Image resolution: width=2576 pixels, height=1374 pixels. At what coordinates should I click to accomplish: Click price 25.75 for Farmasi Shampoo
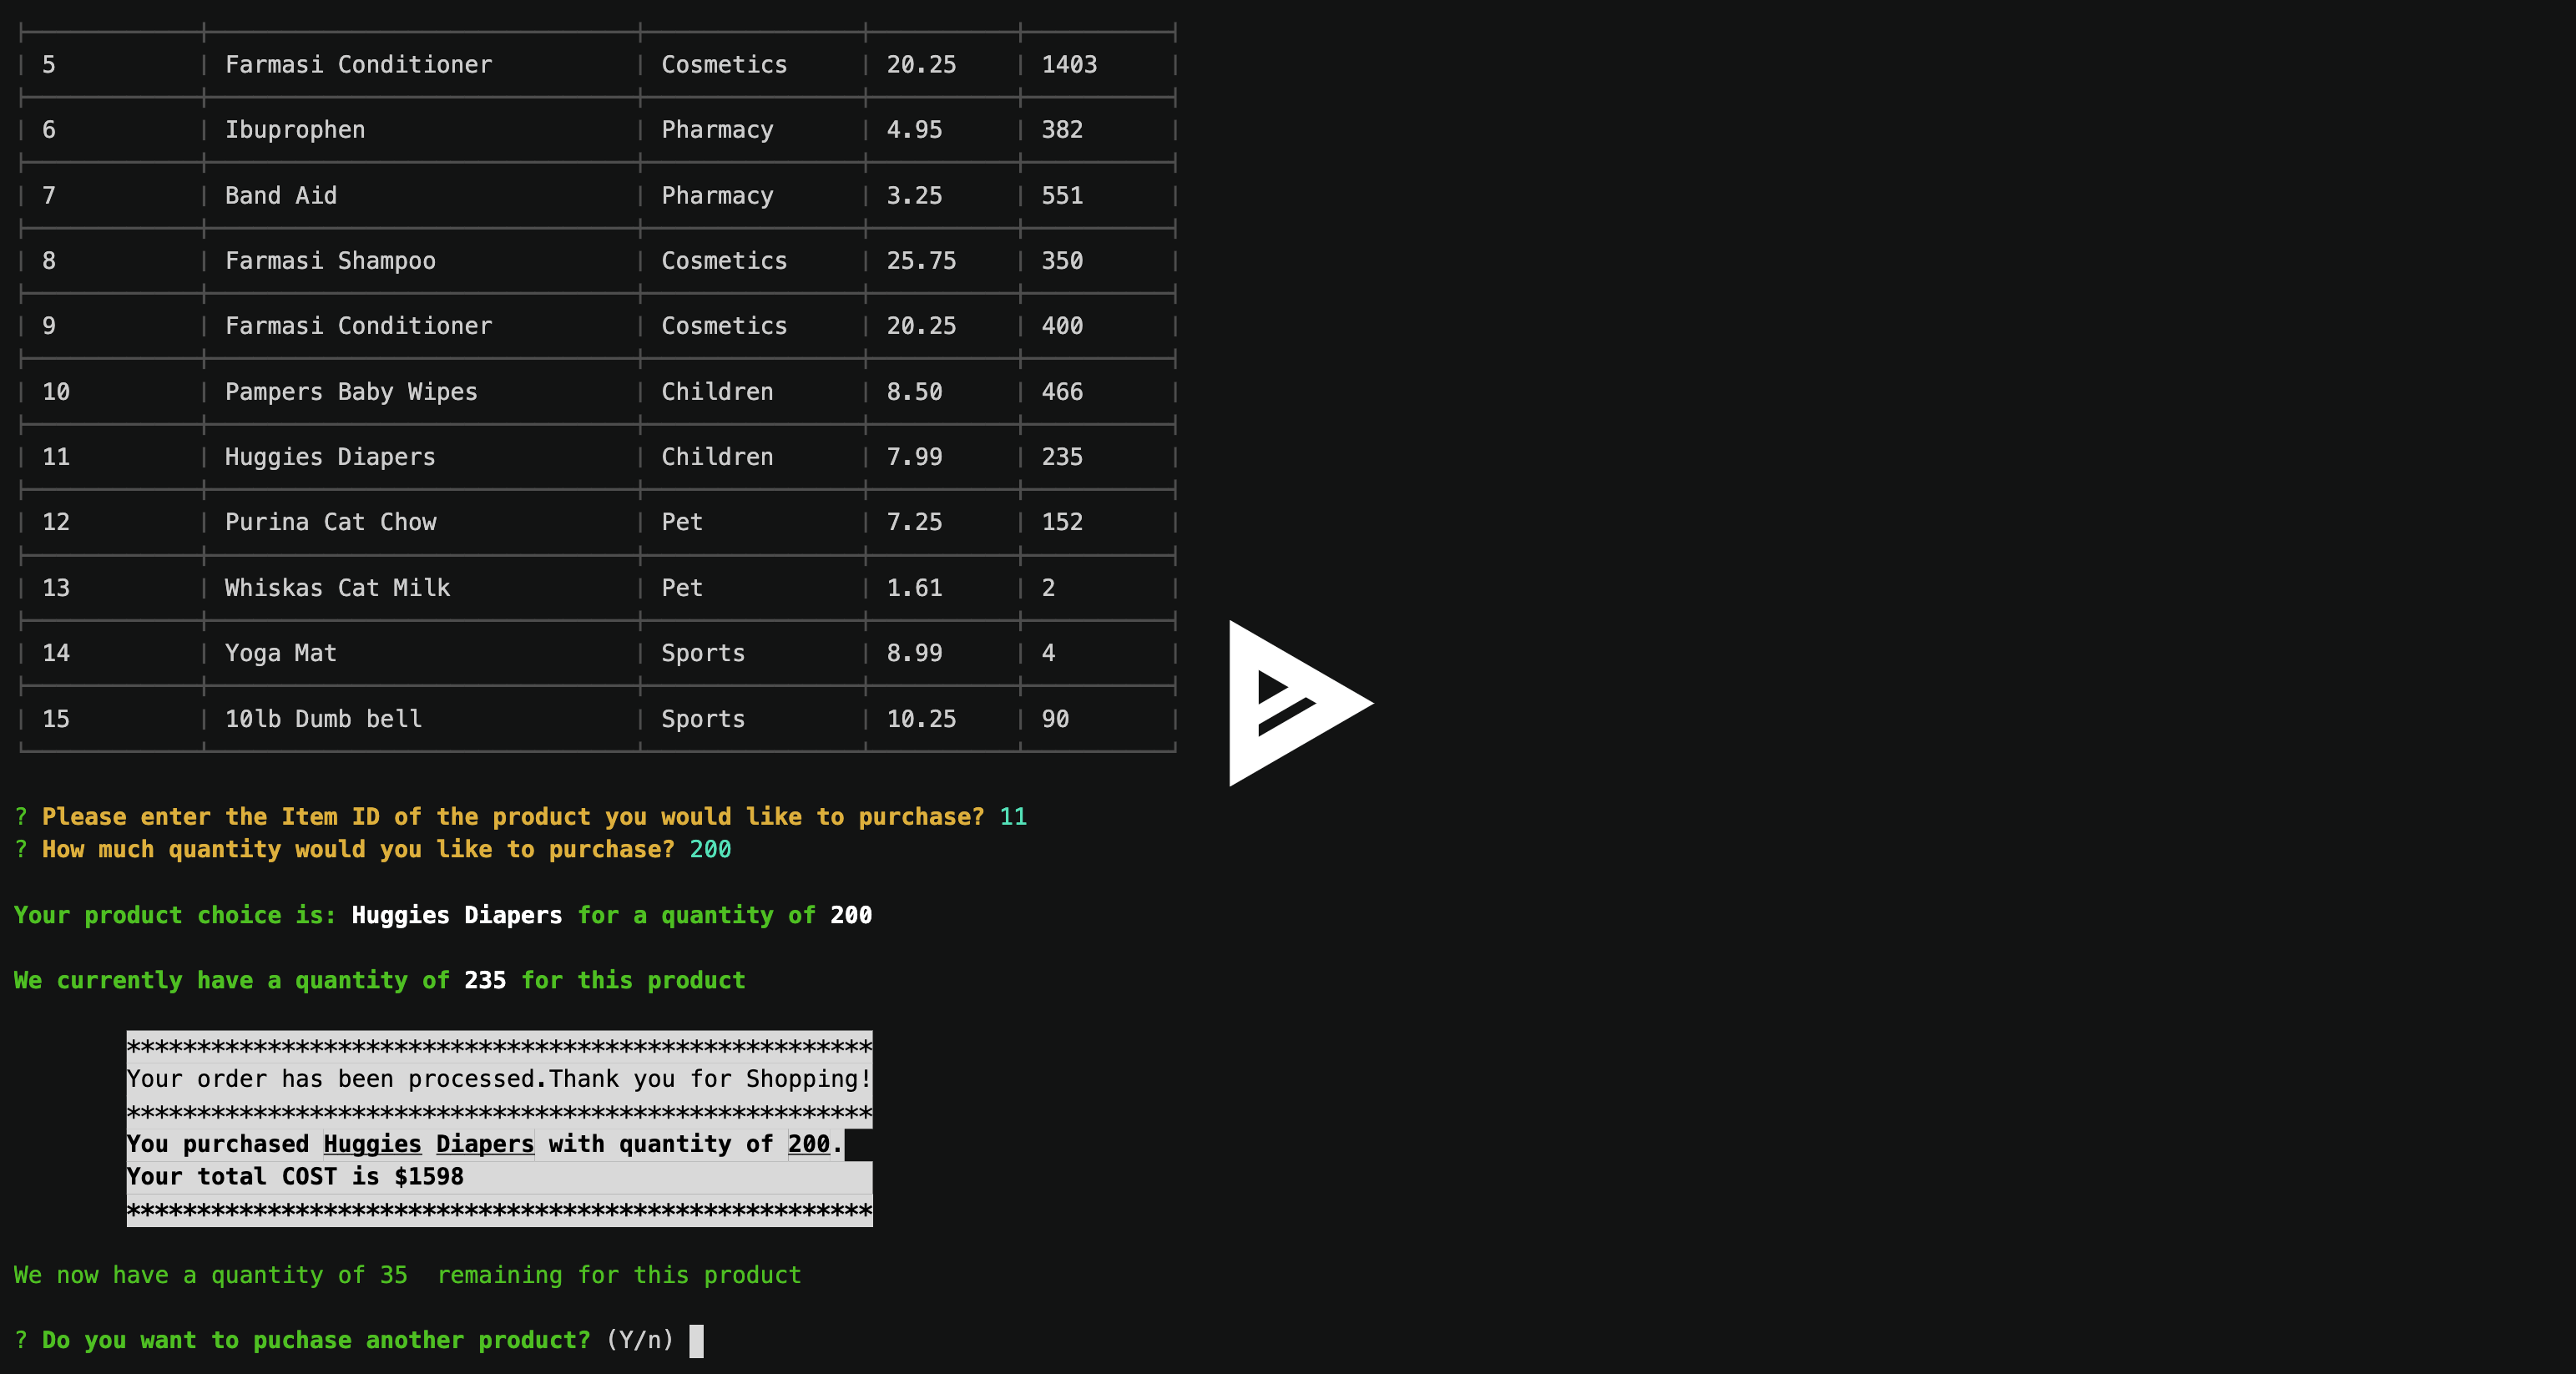point(921,261)
